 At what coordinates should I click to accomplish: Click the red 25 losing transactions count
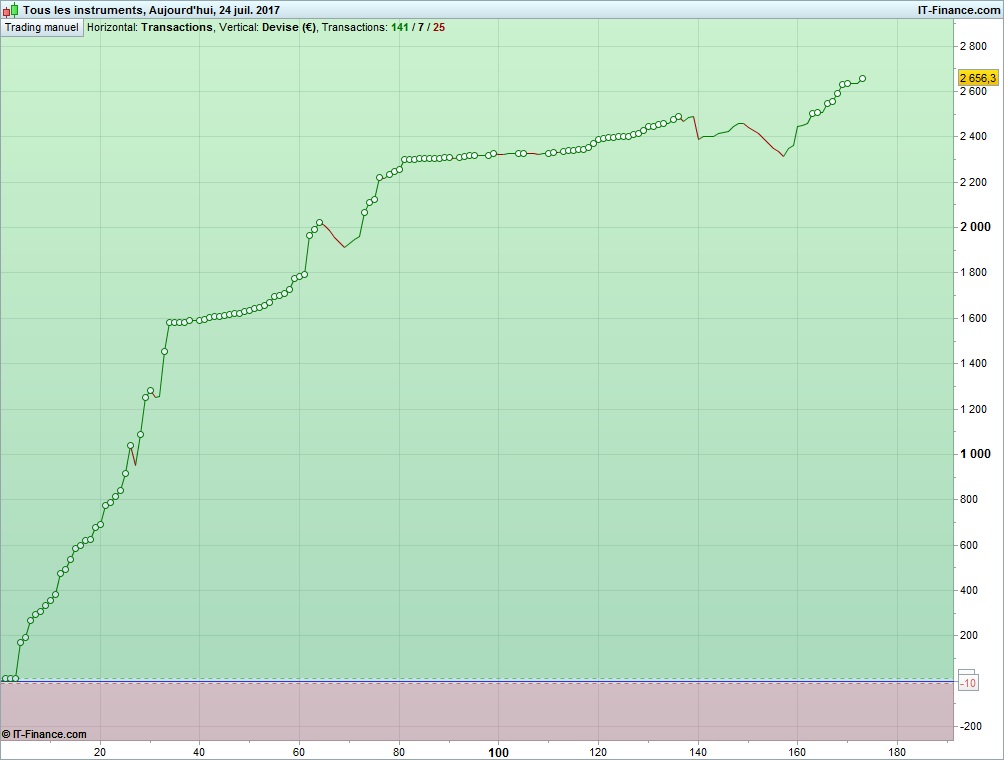point(439,28)
